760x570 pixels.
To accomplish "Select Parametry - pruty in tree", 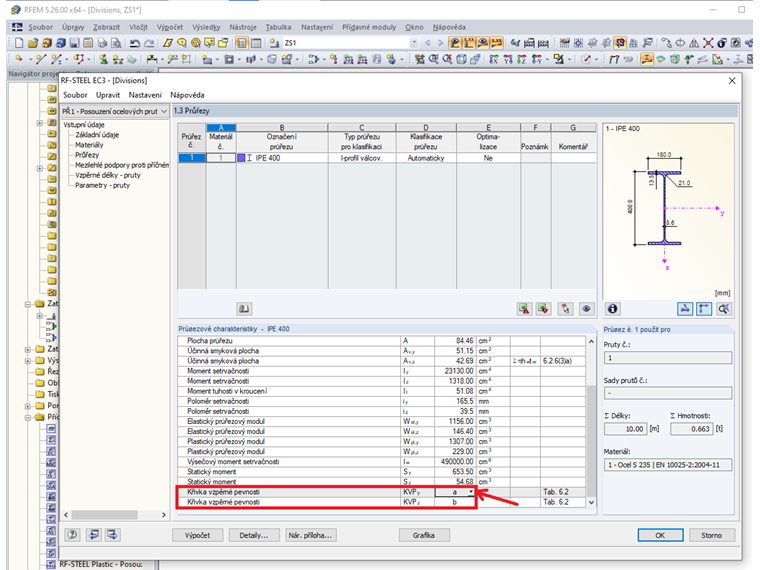I will pos(102,185).
